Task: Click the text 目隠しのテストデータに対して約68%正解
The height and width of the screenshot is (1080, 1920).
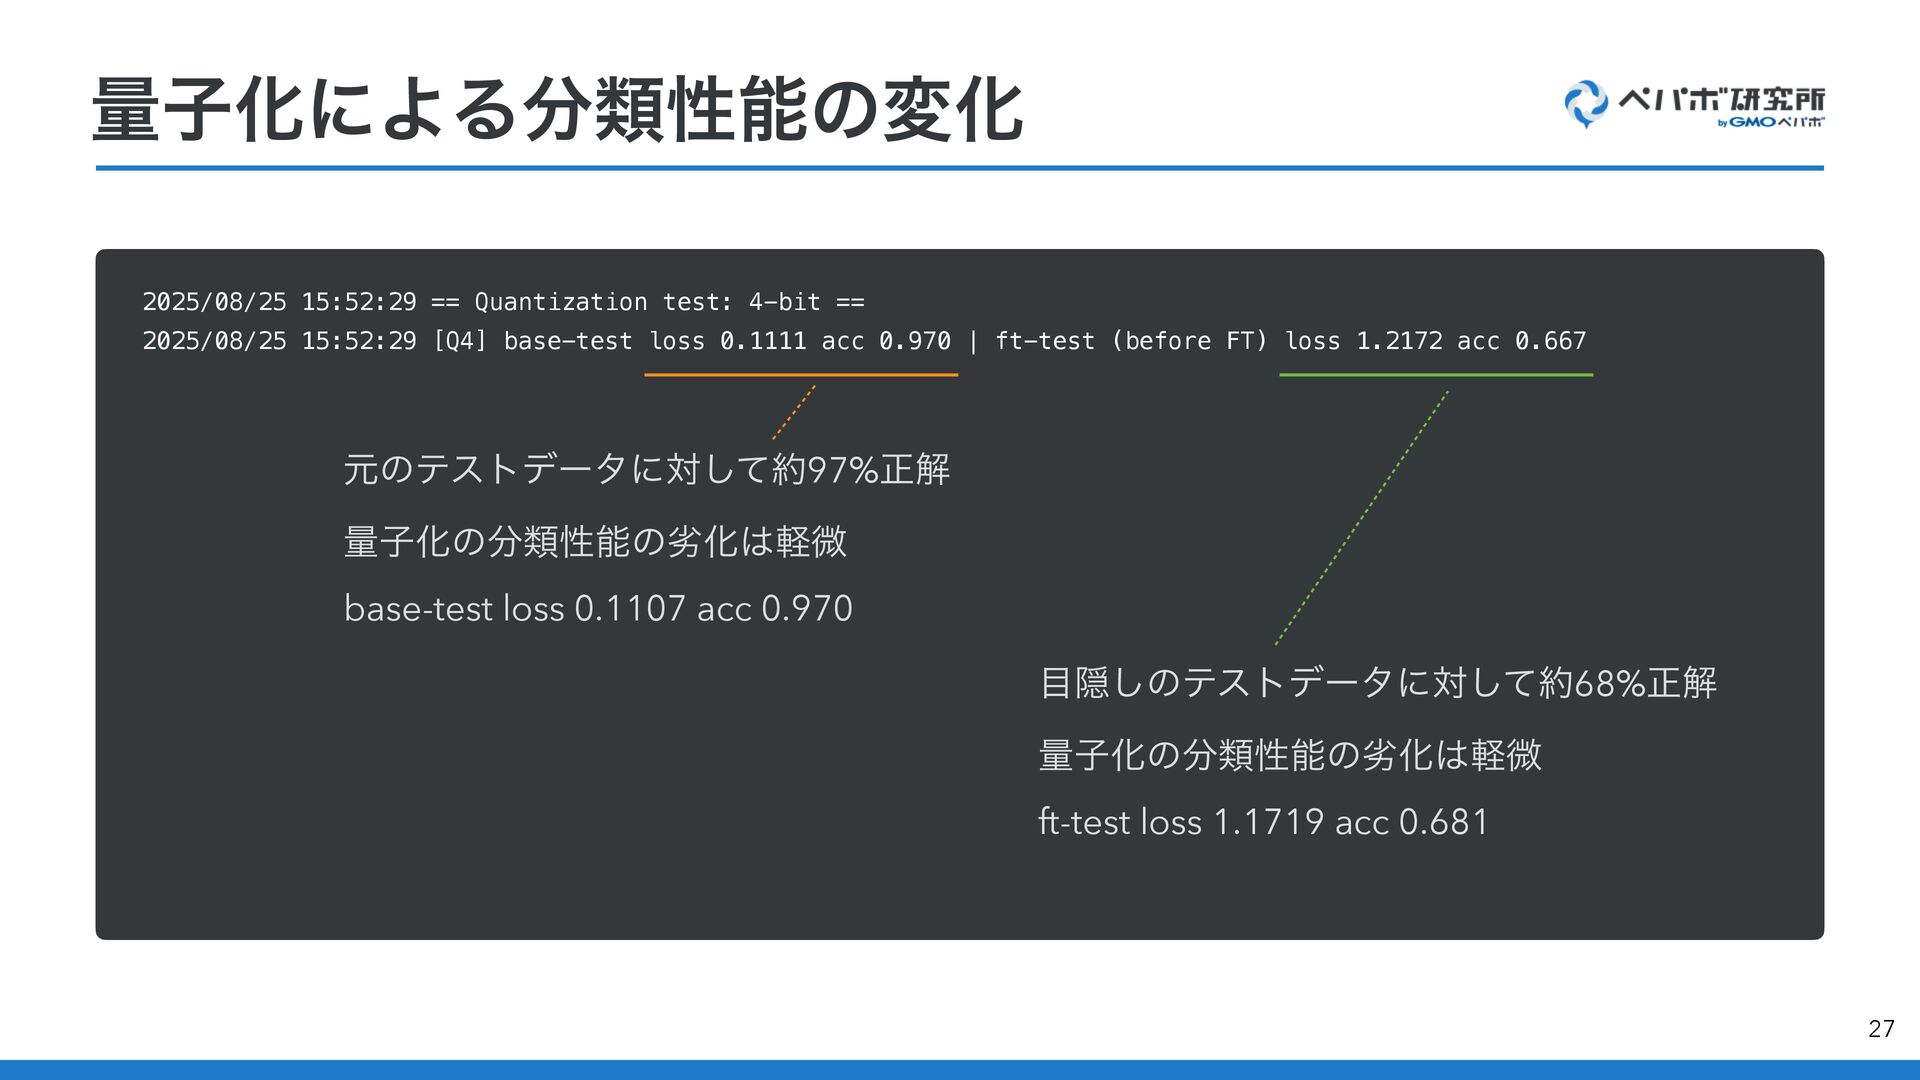Action: point(1378,683)
